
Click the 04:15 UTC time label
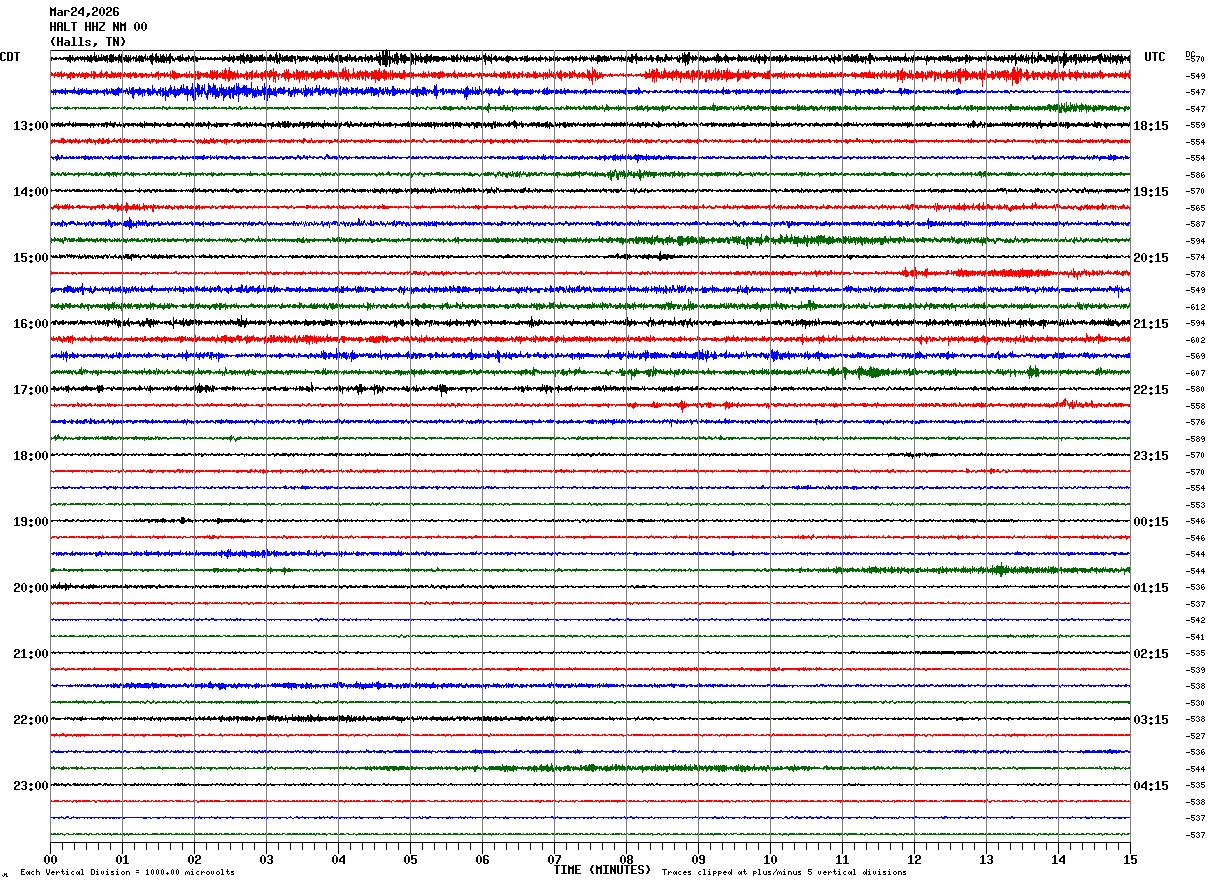pos(1151,786)
